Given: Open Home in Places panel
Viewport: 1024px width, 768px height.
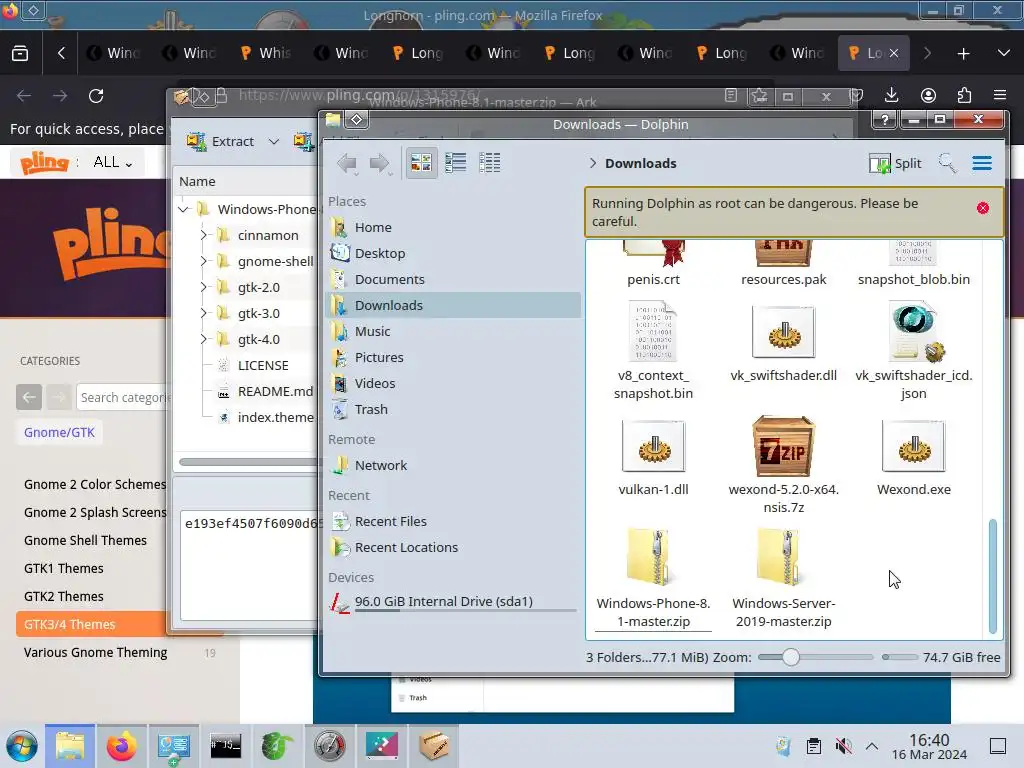Looking at the screenshot, I should (x=453, y=227).
